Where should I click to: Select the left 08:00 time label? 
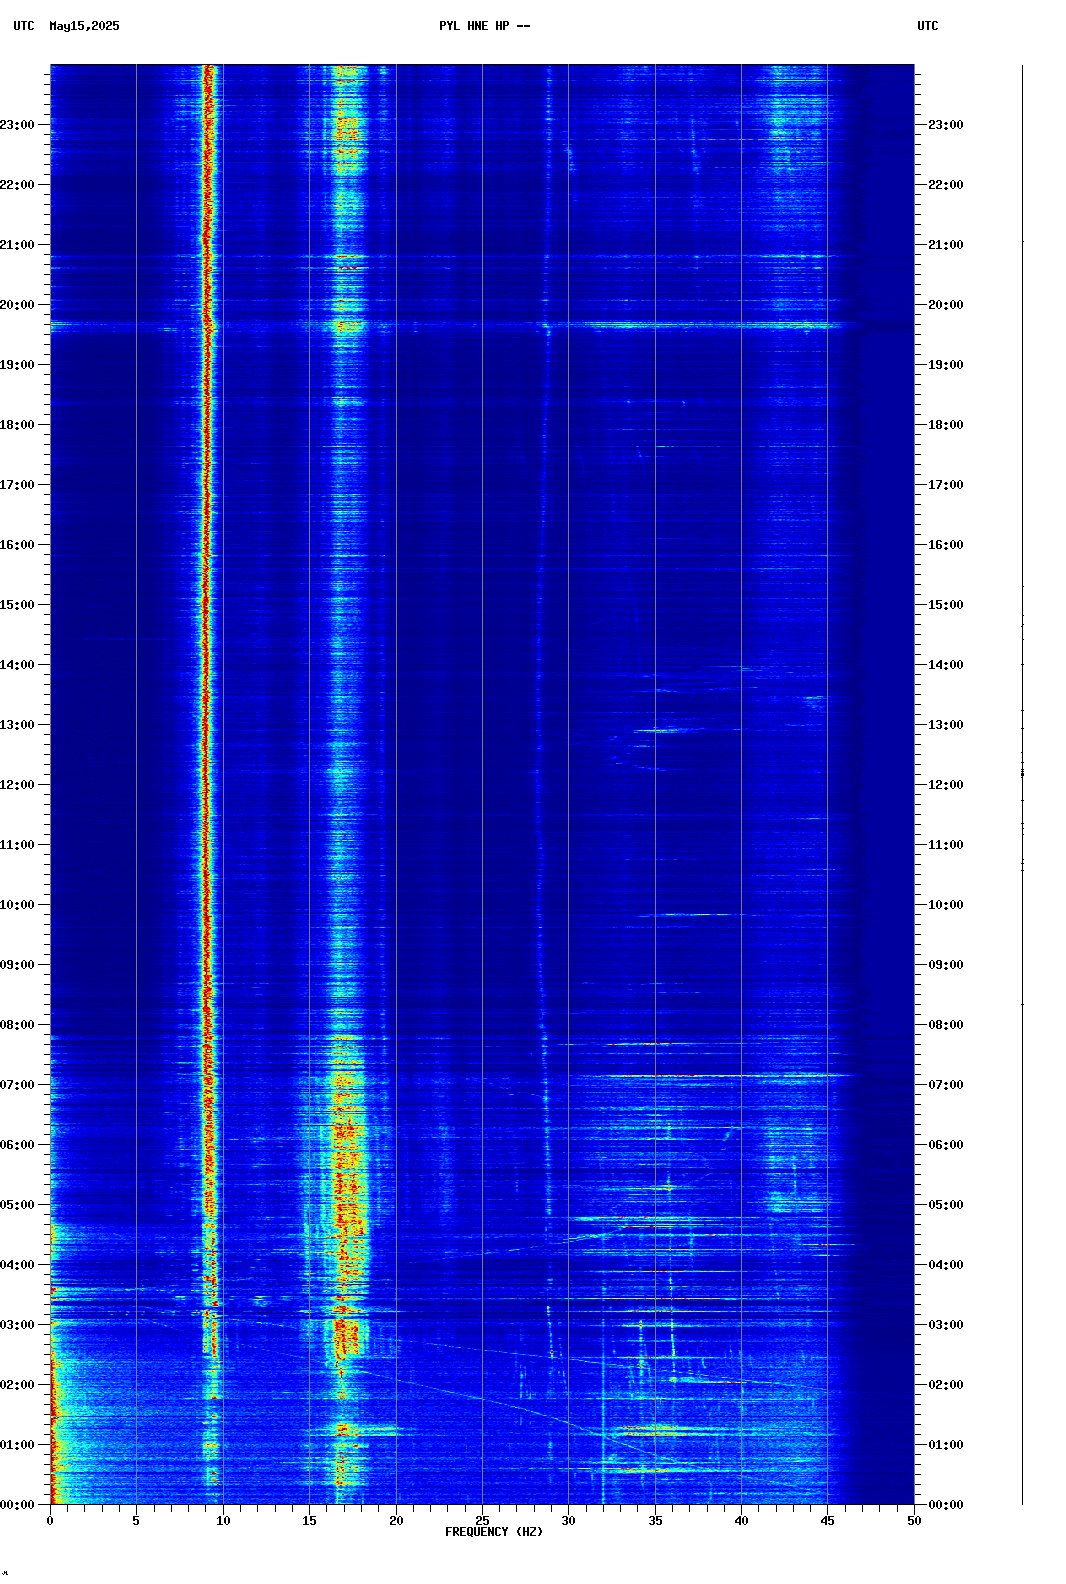pos(17,1025)
